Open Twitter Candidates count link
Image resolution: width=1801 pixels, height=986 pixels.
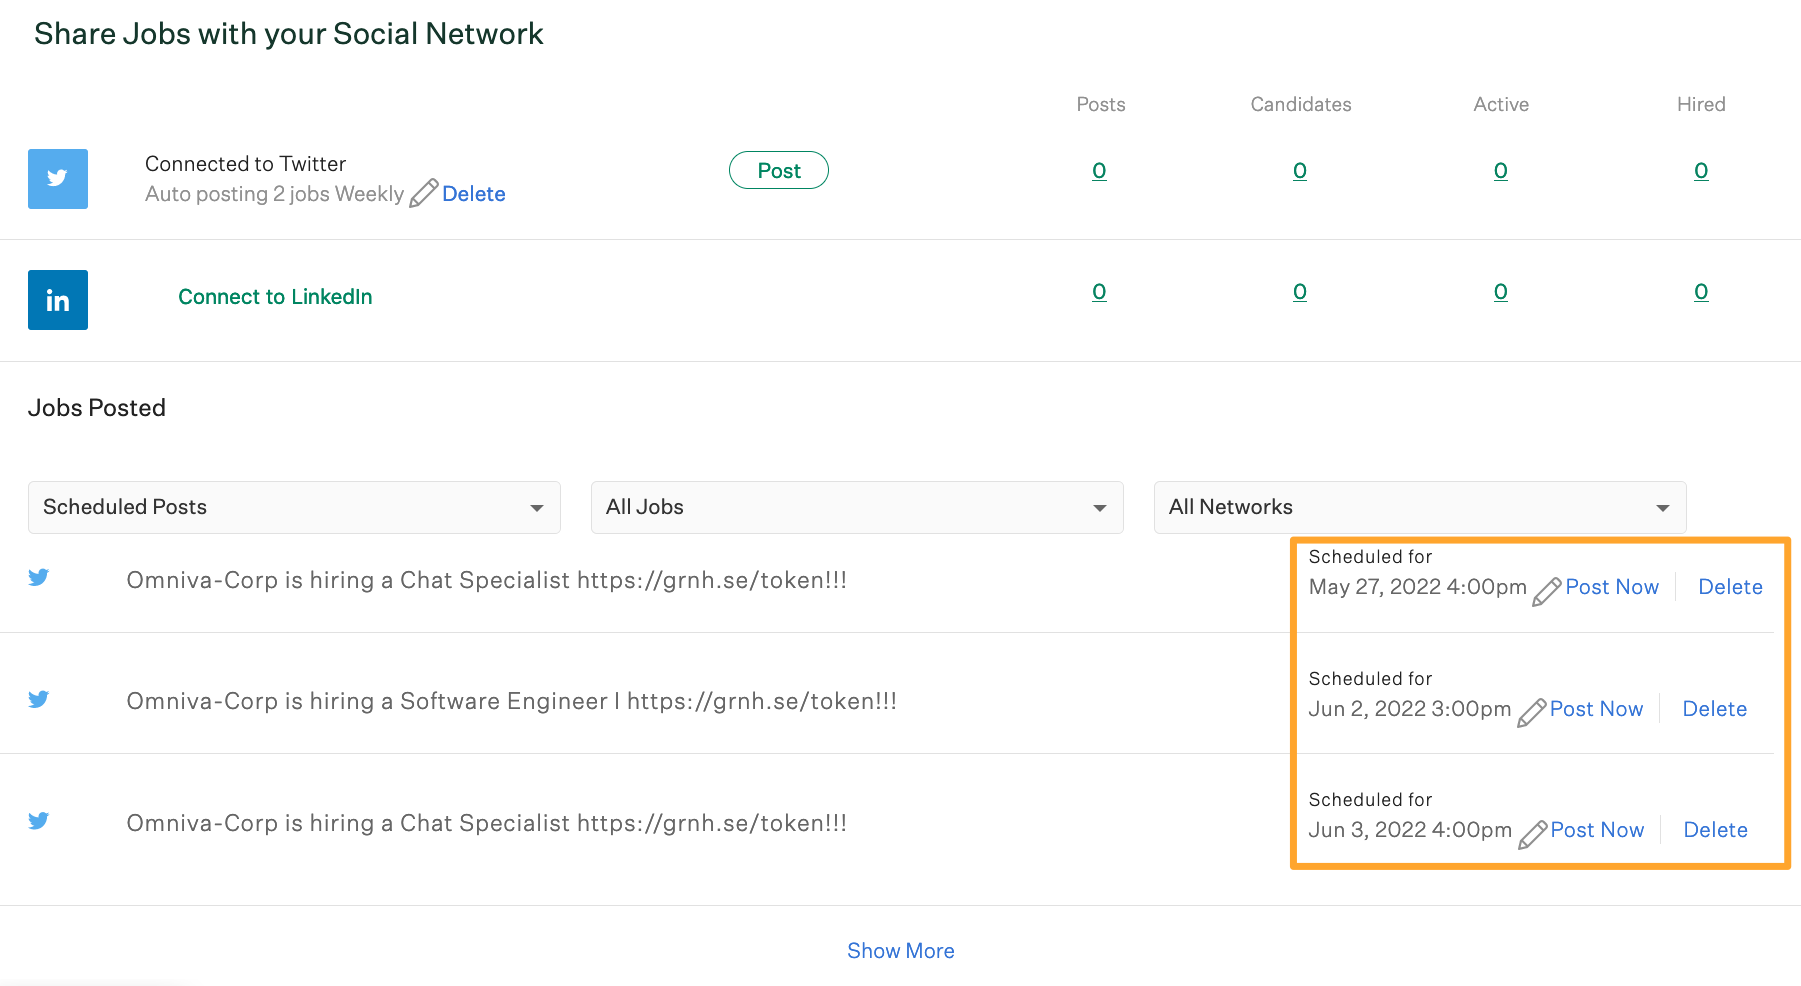tap(1299, 171)
